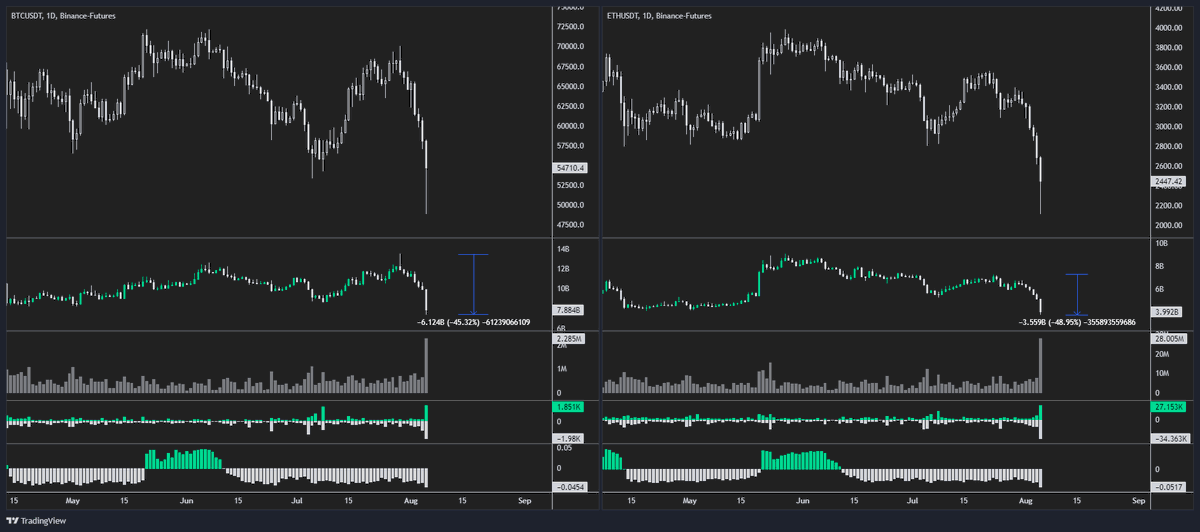
Task: Click the -0.0517 funding rate label
Action: tap(1167, 486)
